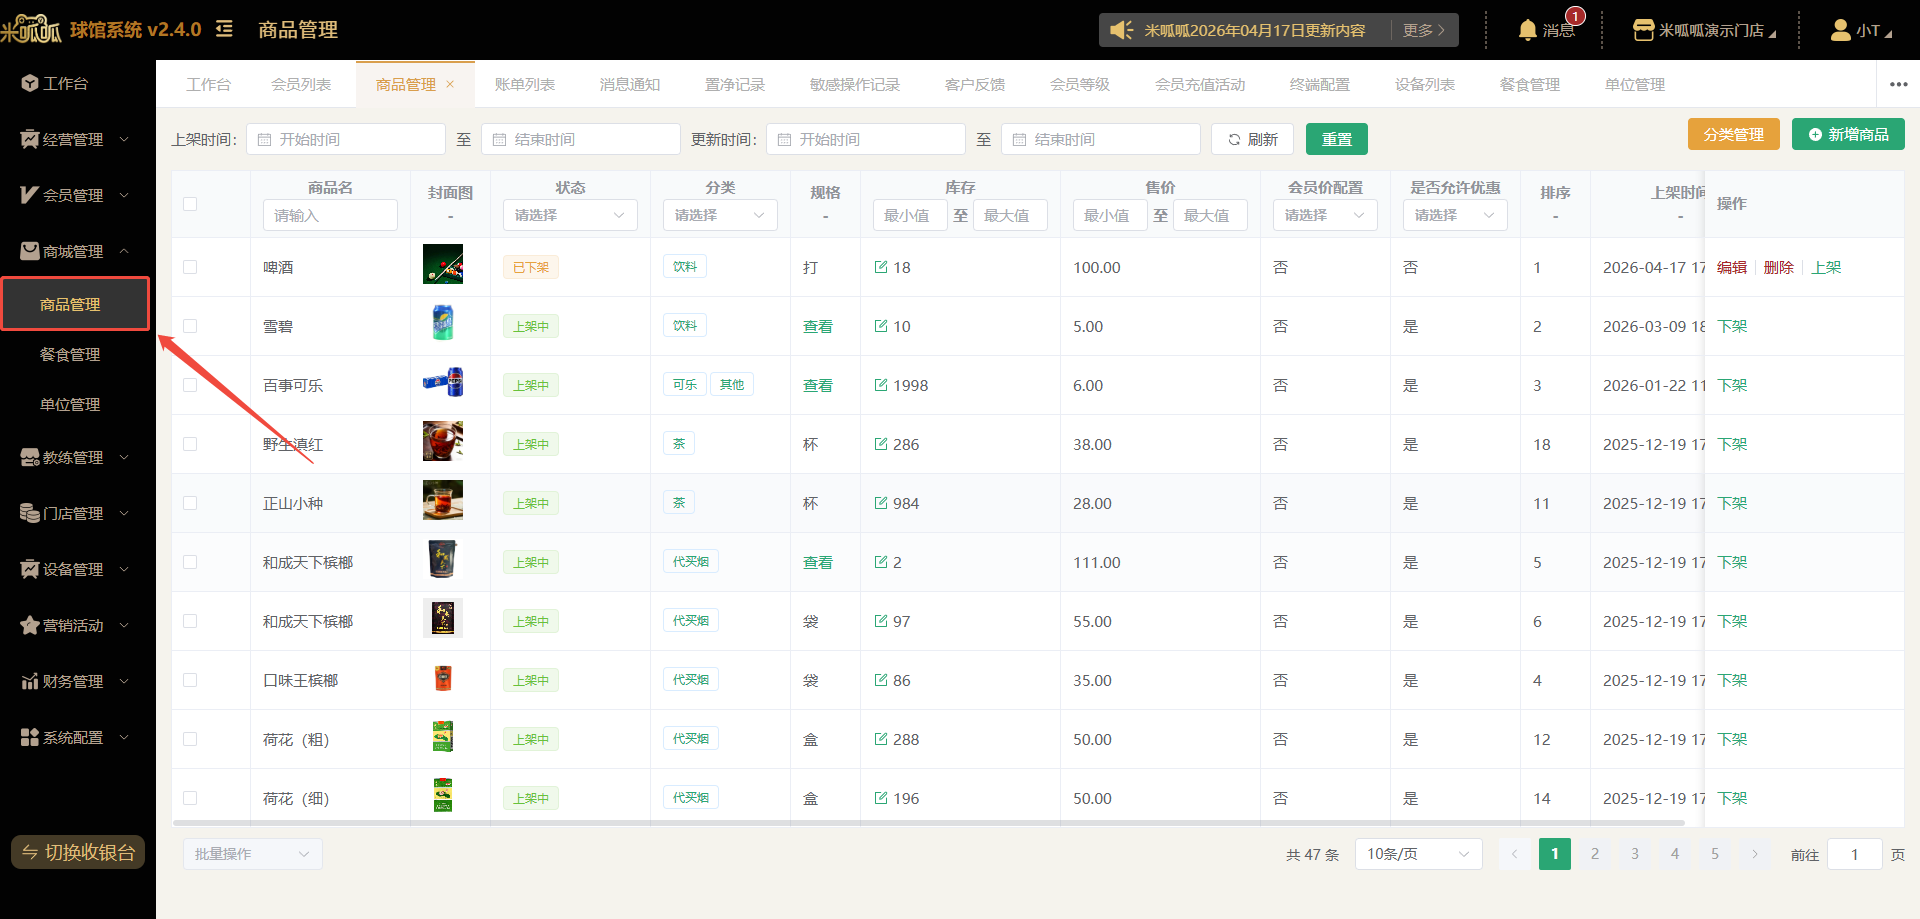
Task: Edit stock icon for 口味王槟榔
Action: coord(881,680)
